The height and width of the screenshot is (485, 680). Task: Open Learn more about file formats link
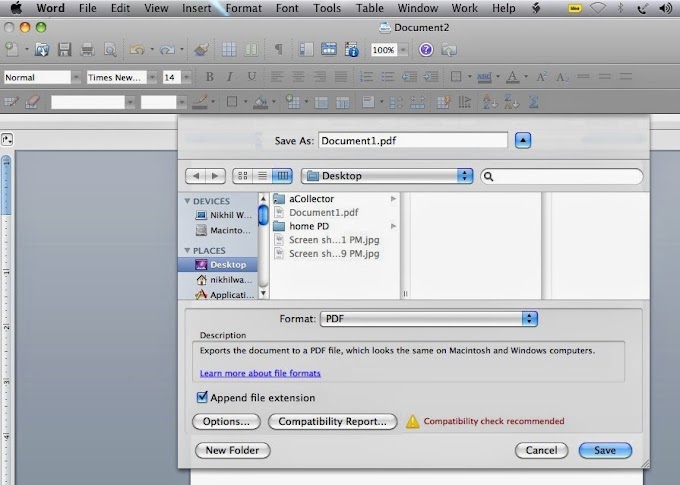(x=260, y=373)
